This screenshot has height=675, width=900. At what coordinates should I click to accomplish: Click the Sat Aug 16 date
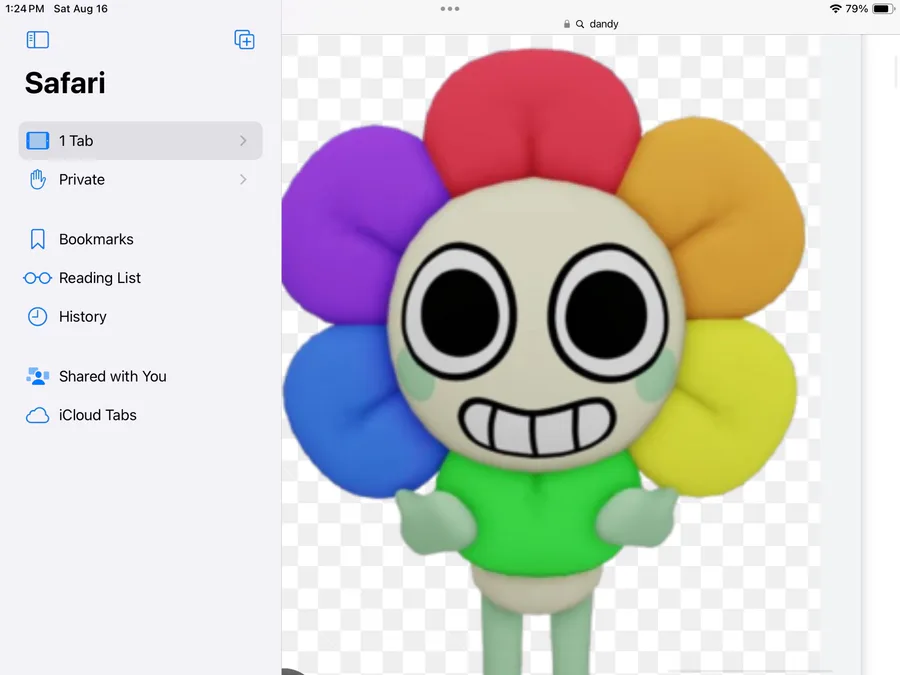click(x=80, y=9)
